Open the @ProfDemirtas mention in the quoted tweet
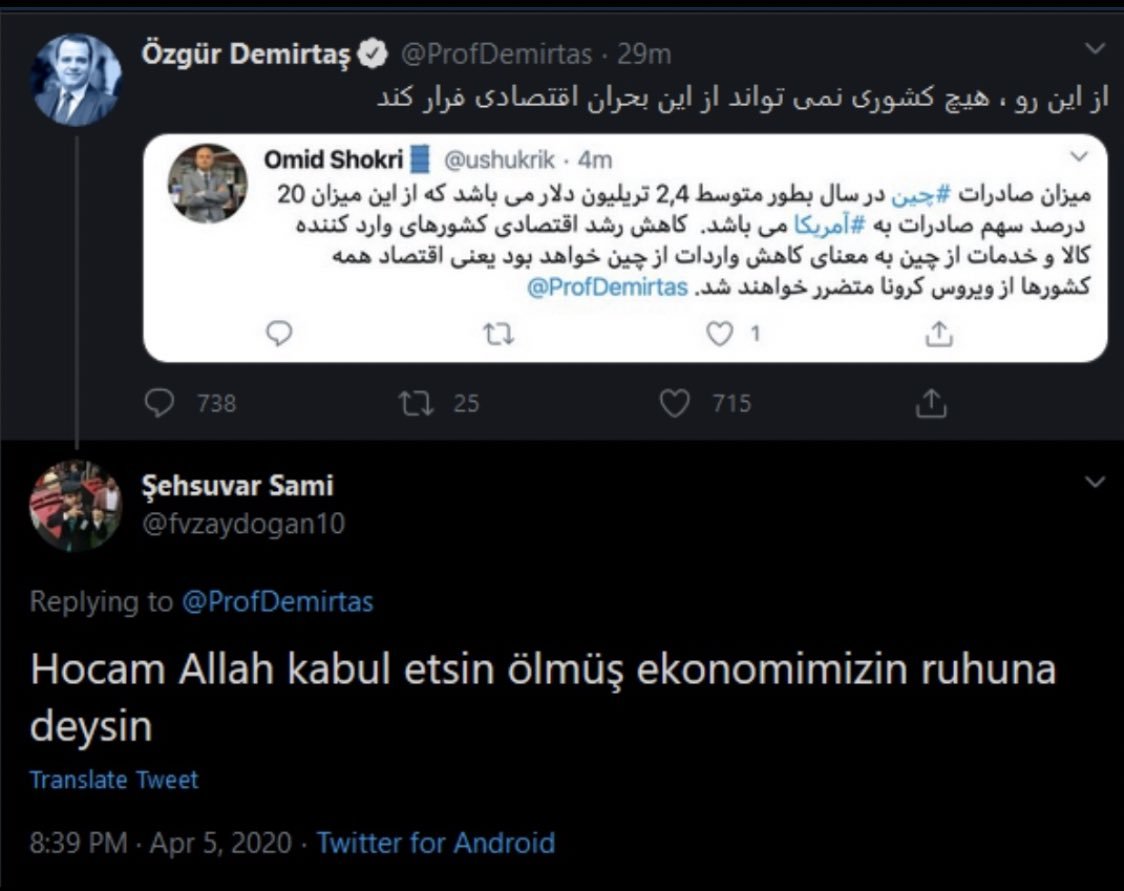Viewport: 1124px width, 891px height. (x=608, y=287)
